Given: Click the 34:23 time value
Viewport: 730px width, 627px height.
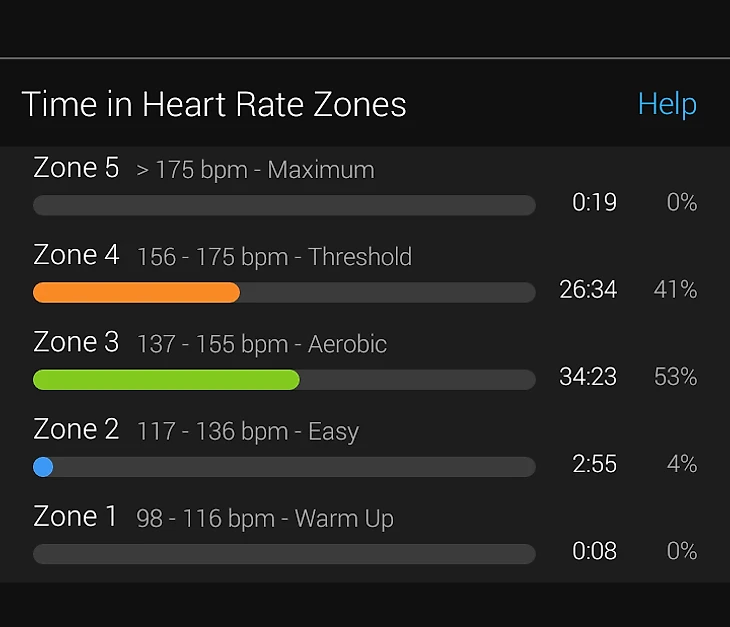Looking at the screenshot, I should (x=588, y=377).
